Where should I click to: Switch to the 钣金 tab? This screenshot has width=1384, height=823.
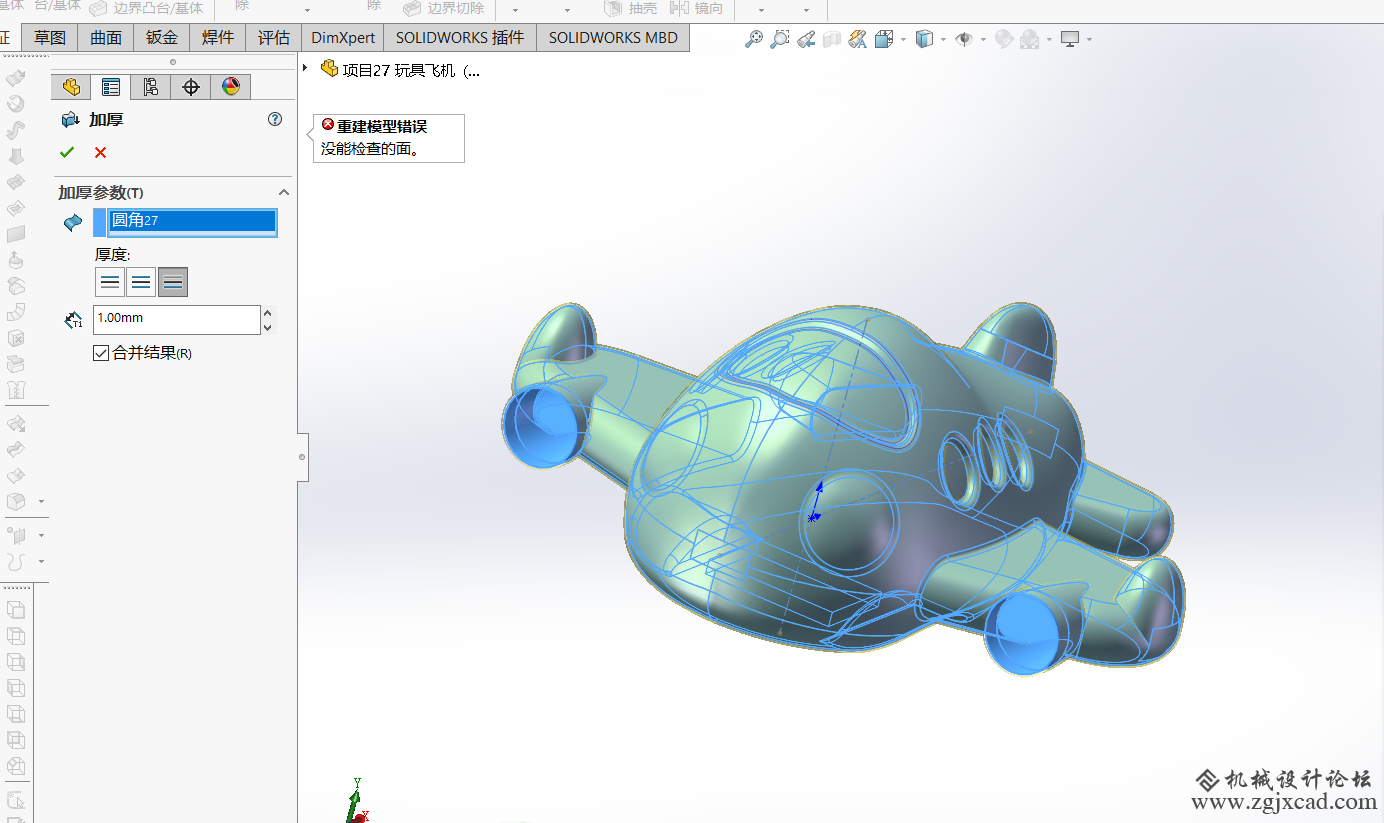point(162,38)
